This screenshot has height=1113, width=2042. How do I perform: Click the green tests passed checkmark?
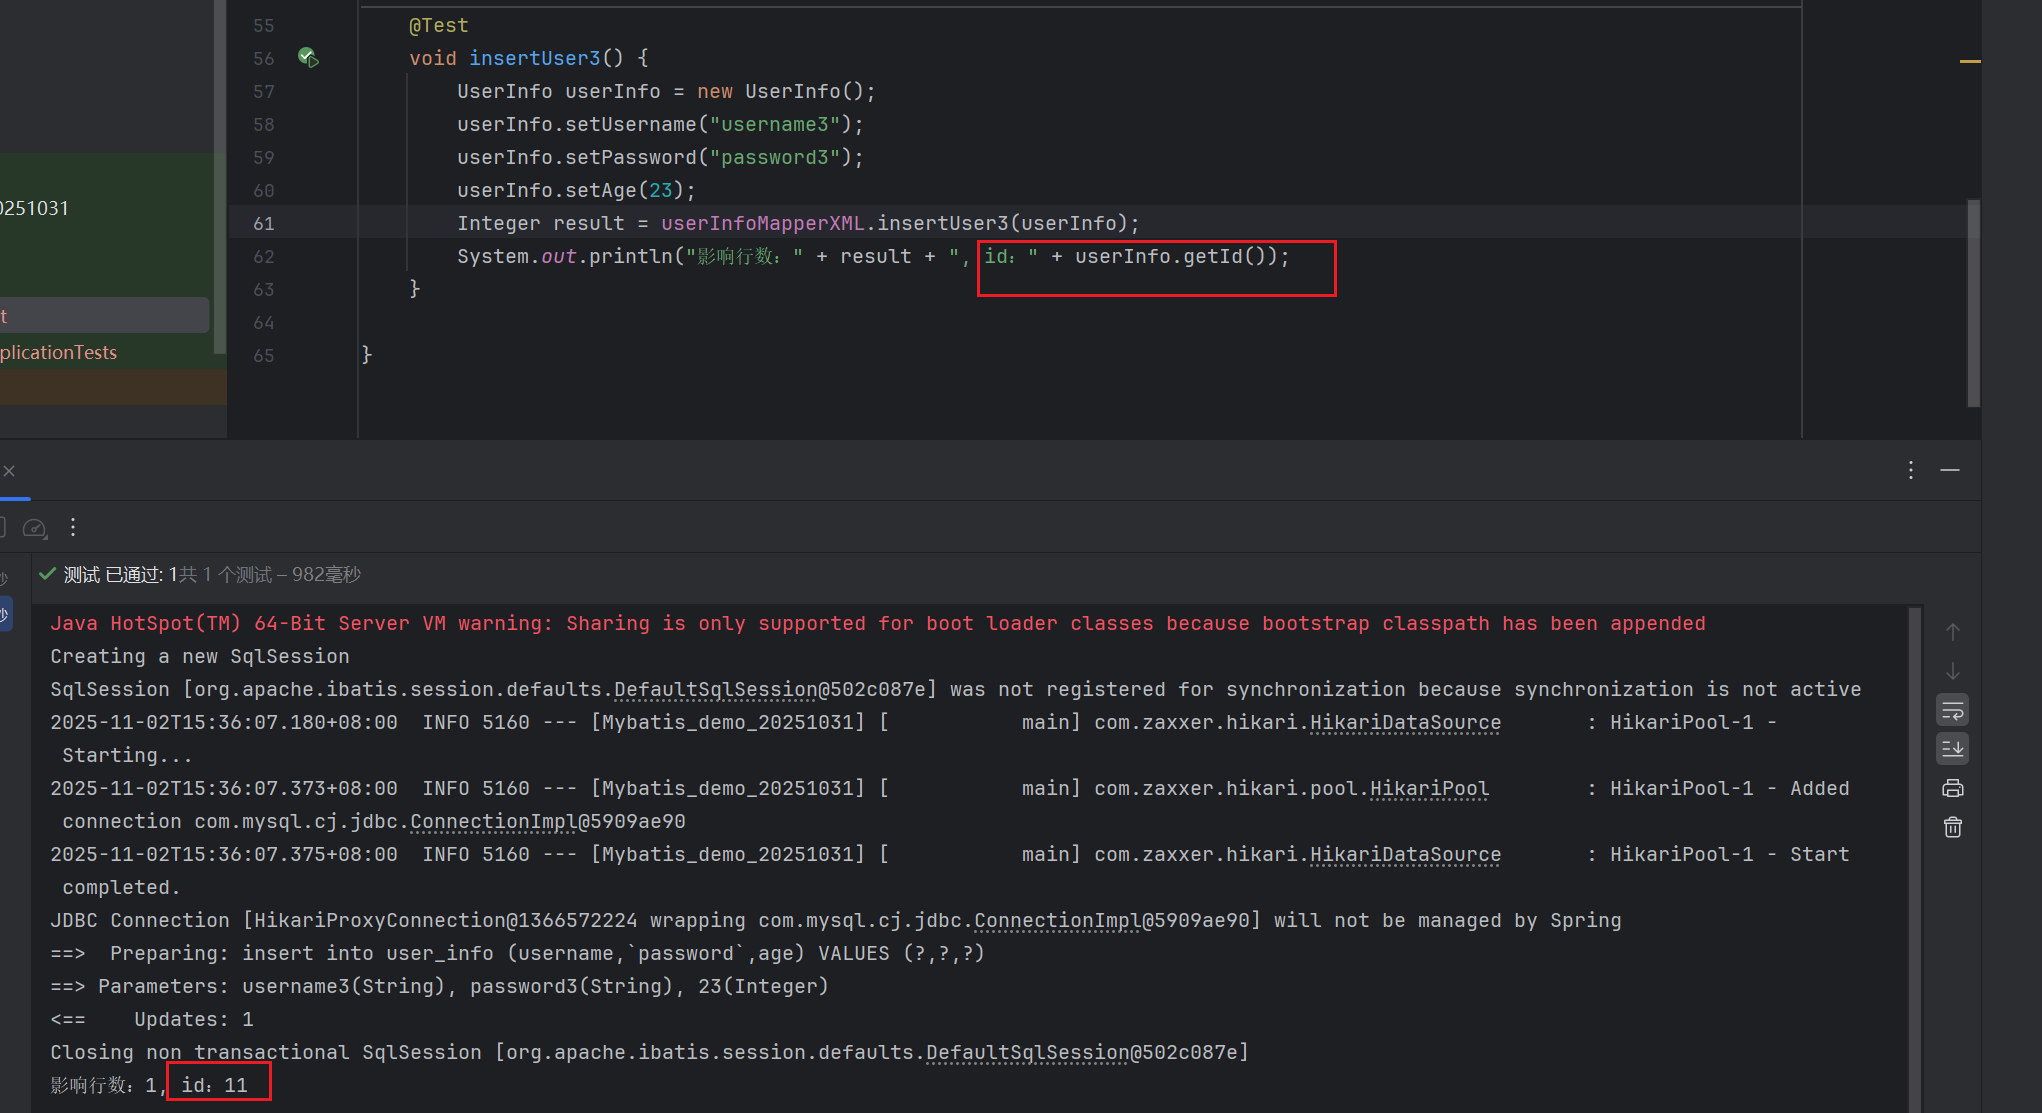(x=47, y=574)
